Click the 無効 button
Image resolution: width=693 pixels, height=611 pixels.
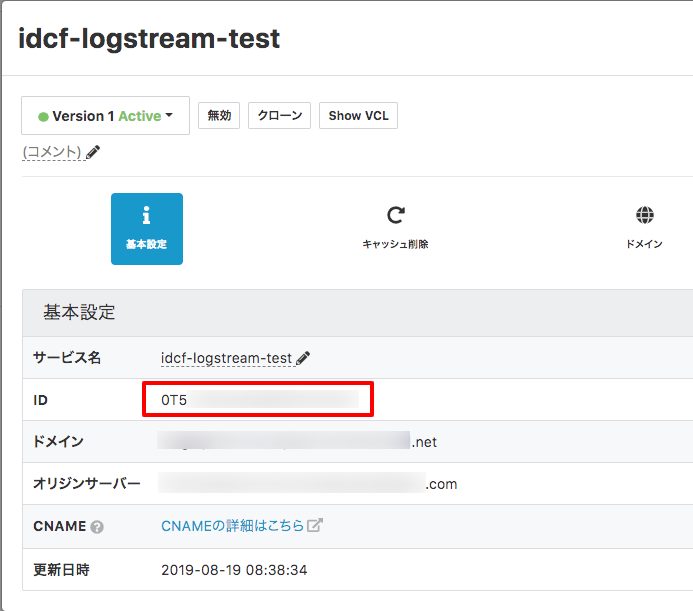(x=218, y=116)
